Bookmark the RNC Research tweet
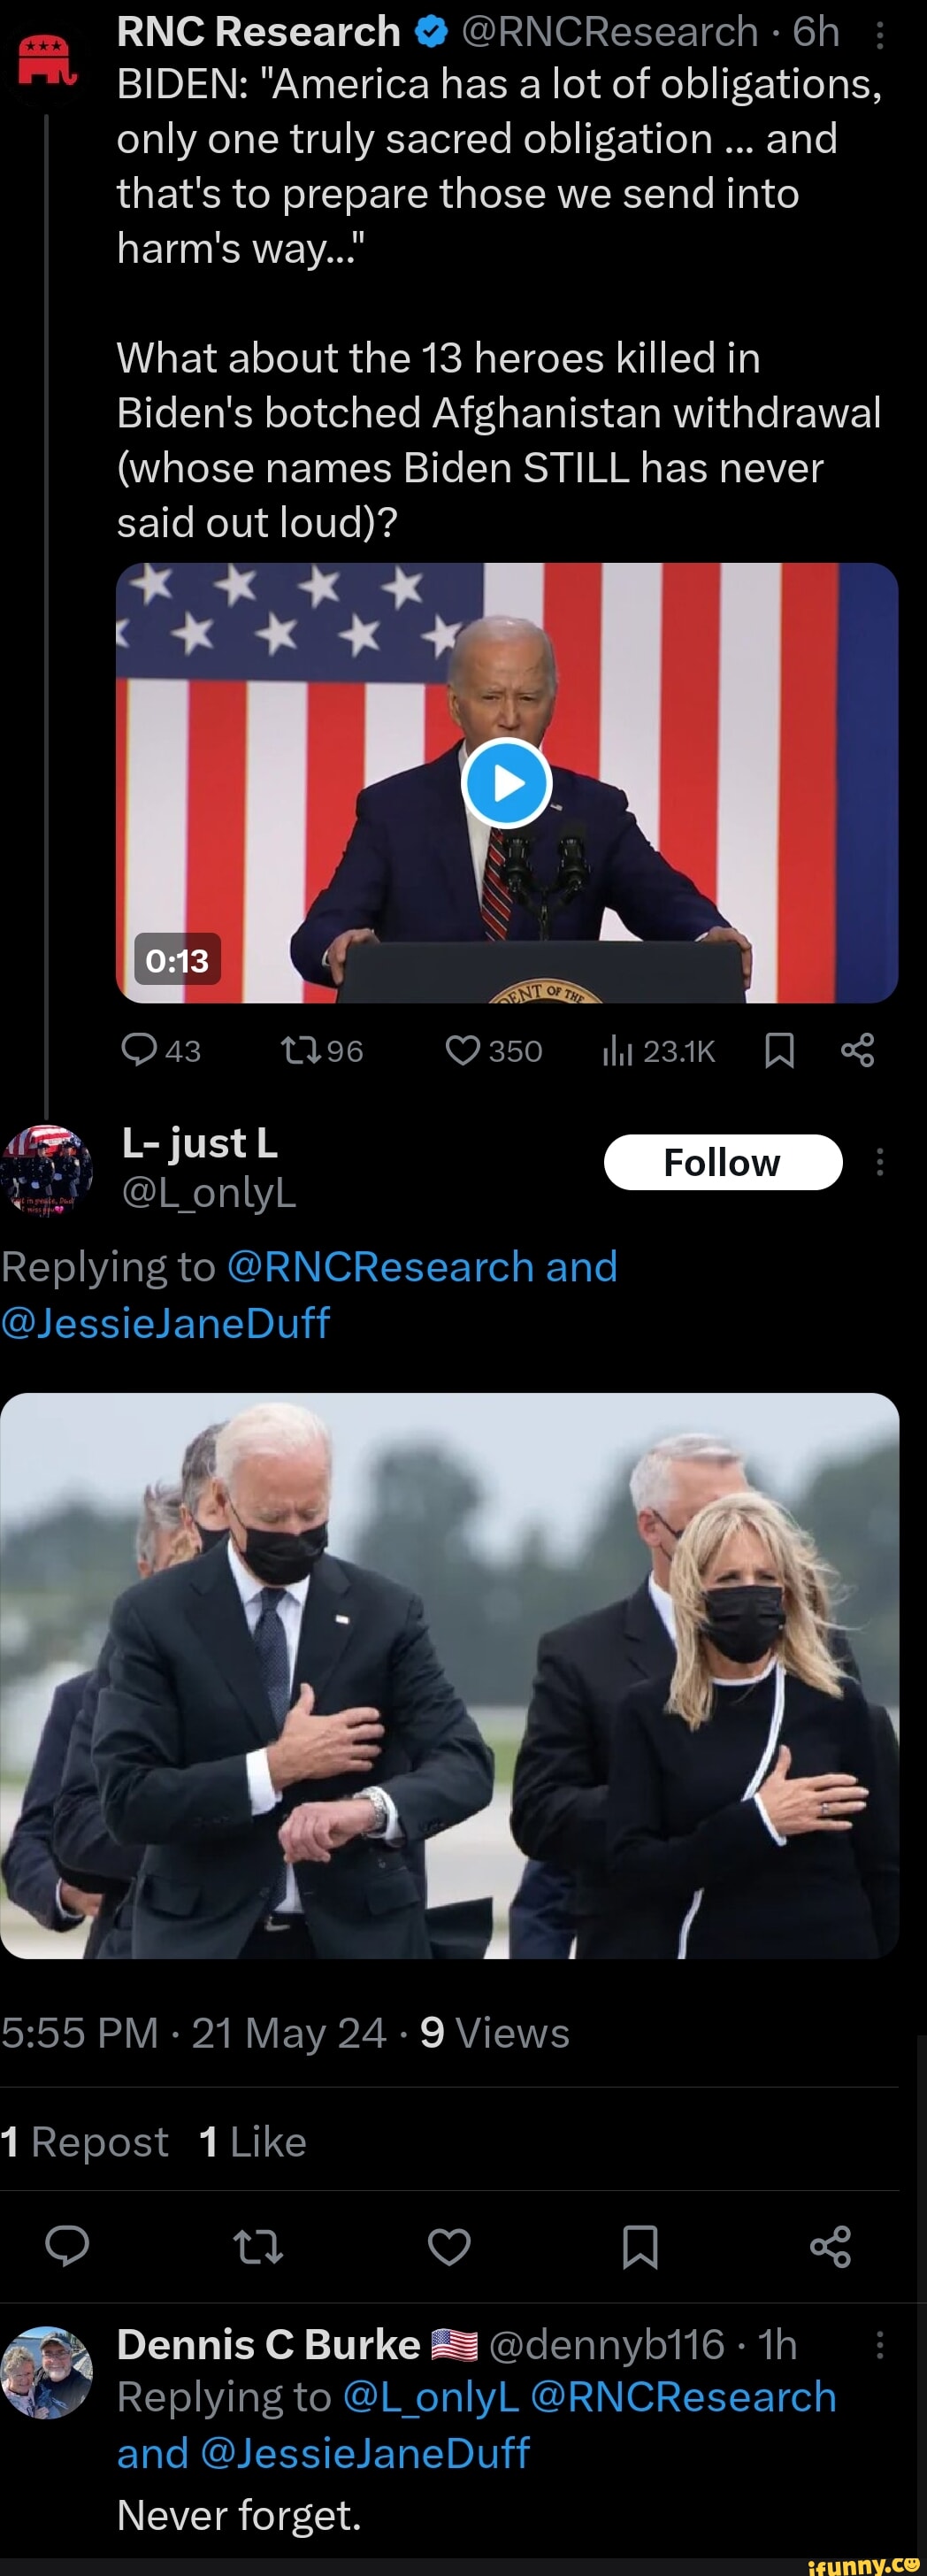 pos(779,1050)
